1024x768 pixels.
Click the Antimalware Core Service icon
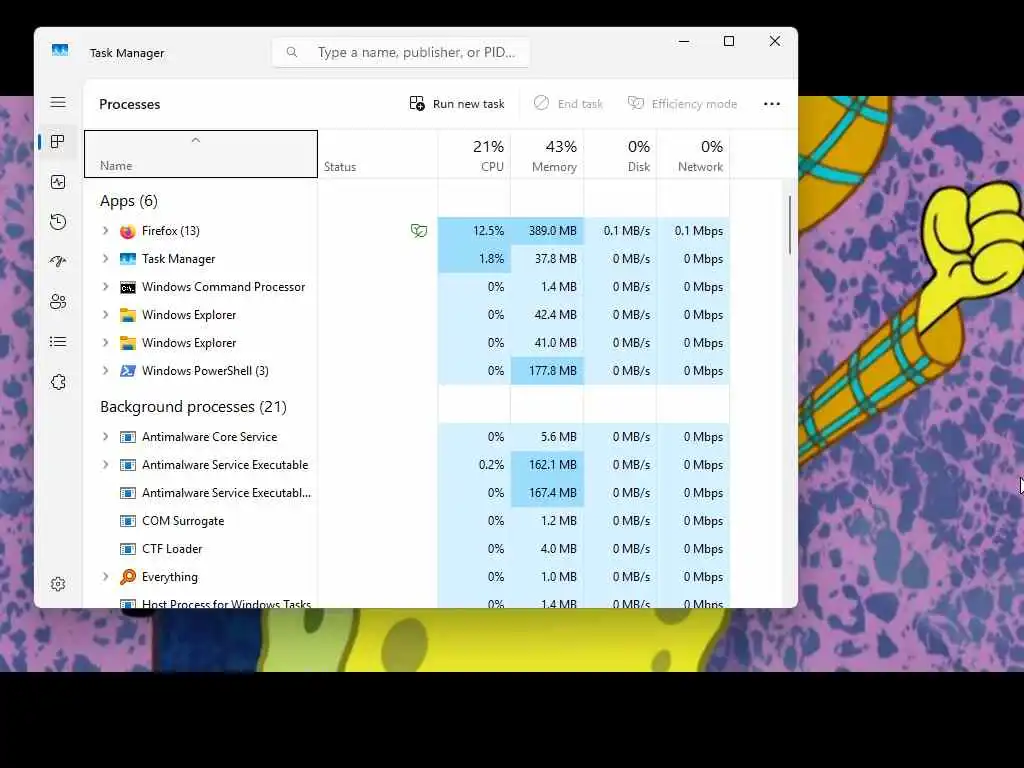pyautogui.click(x=128, y=437)
